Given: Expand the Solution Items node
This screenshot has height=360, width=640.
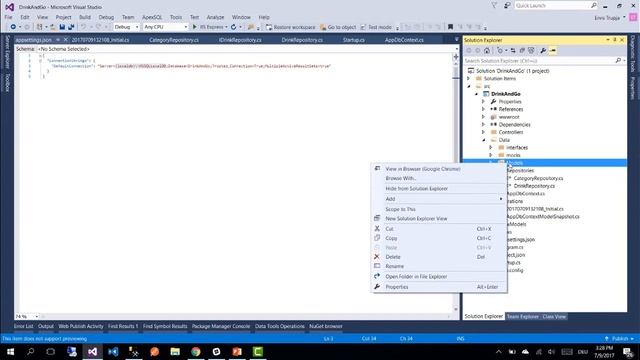Looking at the screenshot, I should [x=469, y=78].
